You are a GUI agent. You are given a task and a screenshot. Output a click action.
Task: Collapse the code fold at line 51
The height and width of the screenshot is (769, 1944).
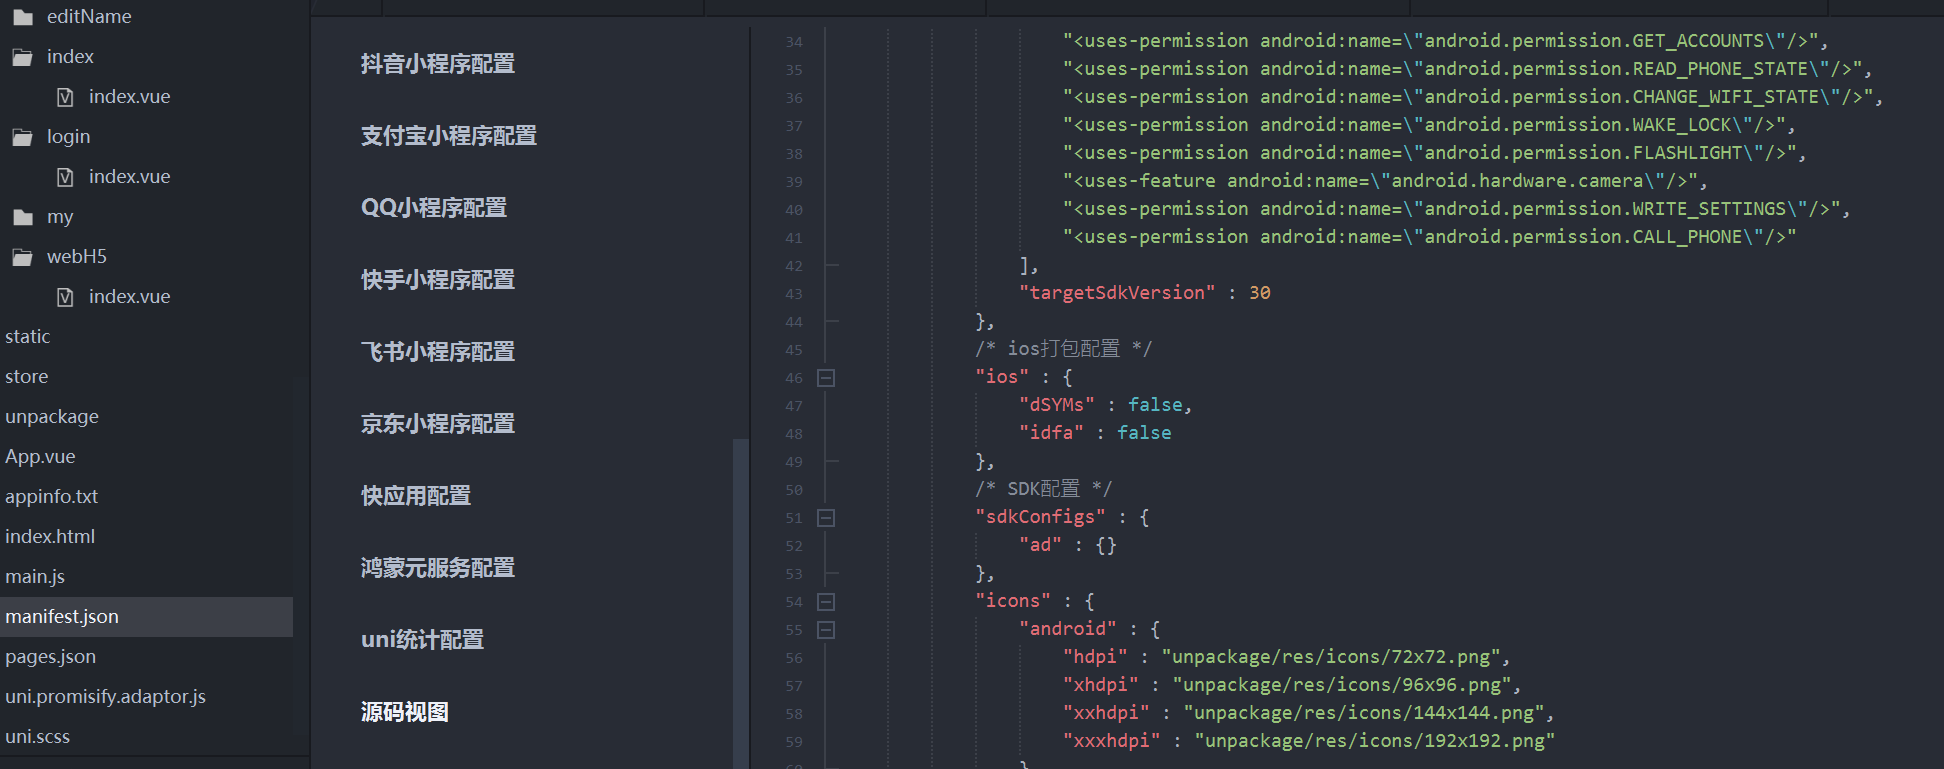coord(826,518)
